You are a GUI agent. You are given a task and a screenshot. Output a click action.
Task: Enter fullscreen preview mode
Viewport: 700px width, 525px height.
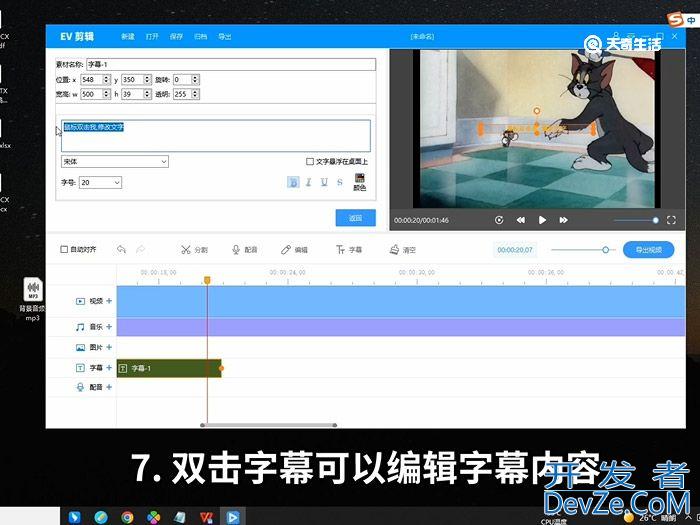pyautogui.click(x=671, y=220)
